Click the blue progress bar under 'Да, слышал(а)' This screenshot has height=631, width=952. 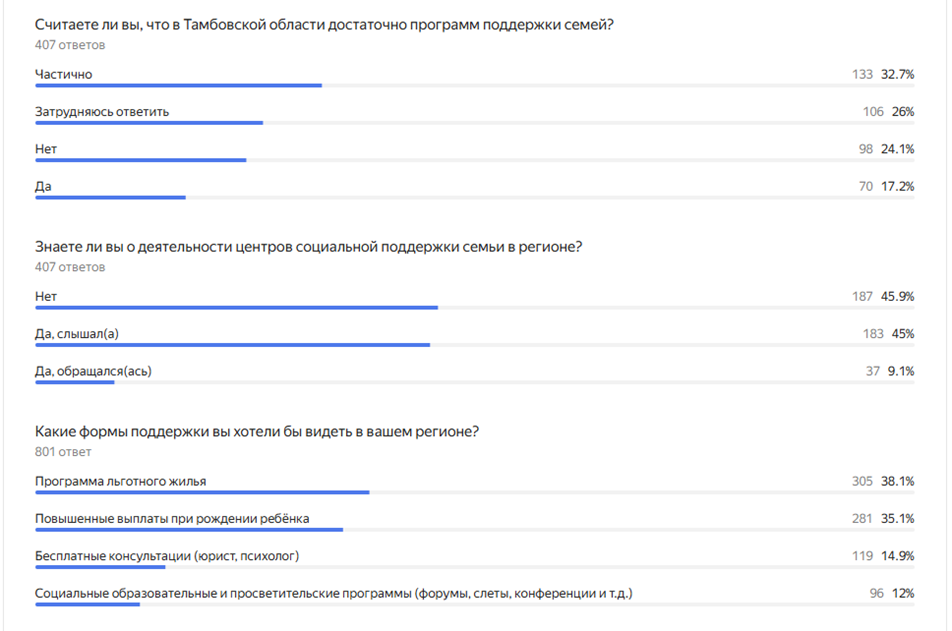pyautogui.click(x=233, y=345)
